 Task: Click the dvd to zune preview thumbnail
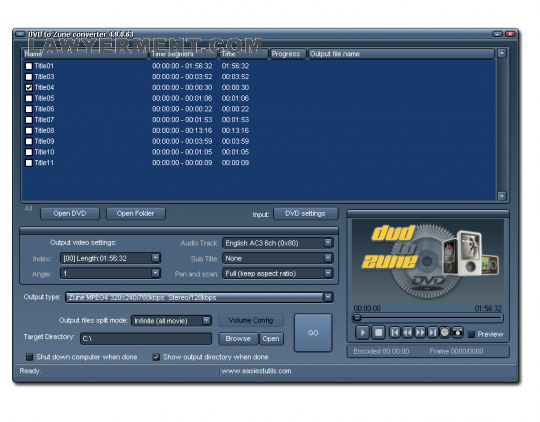coord(428,261)
